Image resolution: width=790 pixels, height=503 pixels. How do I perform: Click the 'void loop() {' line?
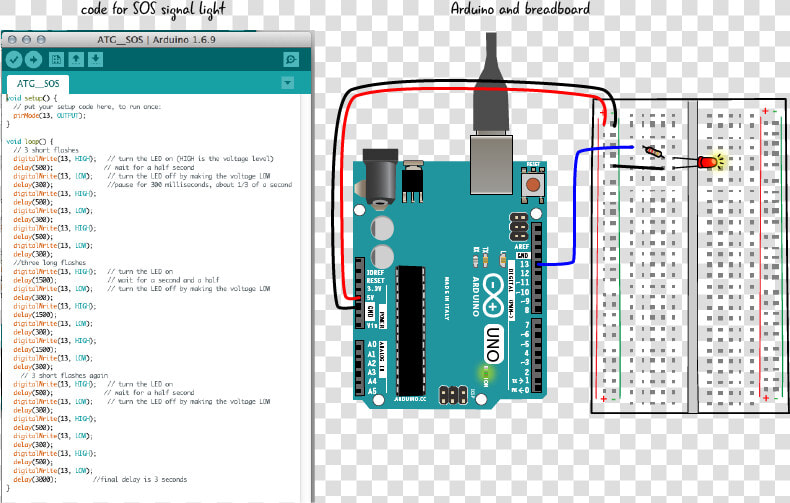[30, 142]
